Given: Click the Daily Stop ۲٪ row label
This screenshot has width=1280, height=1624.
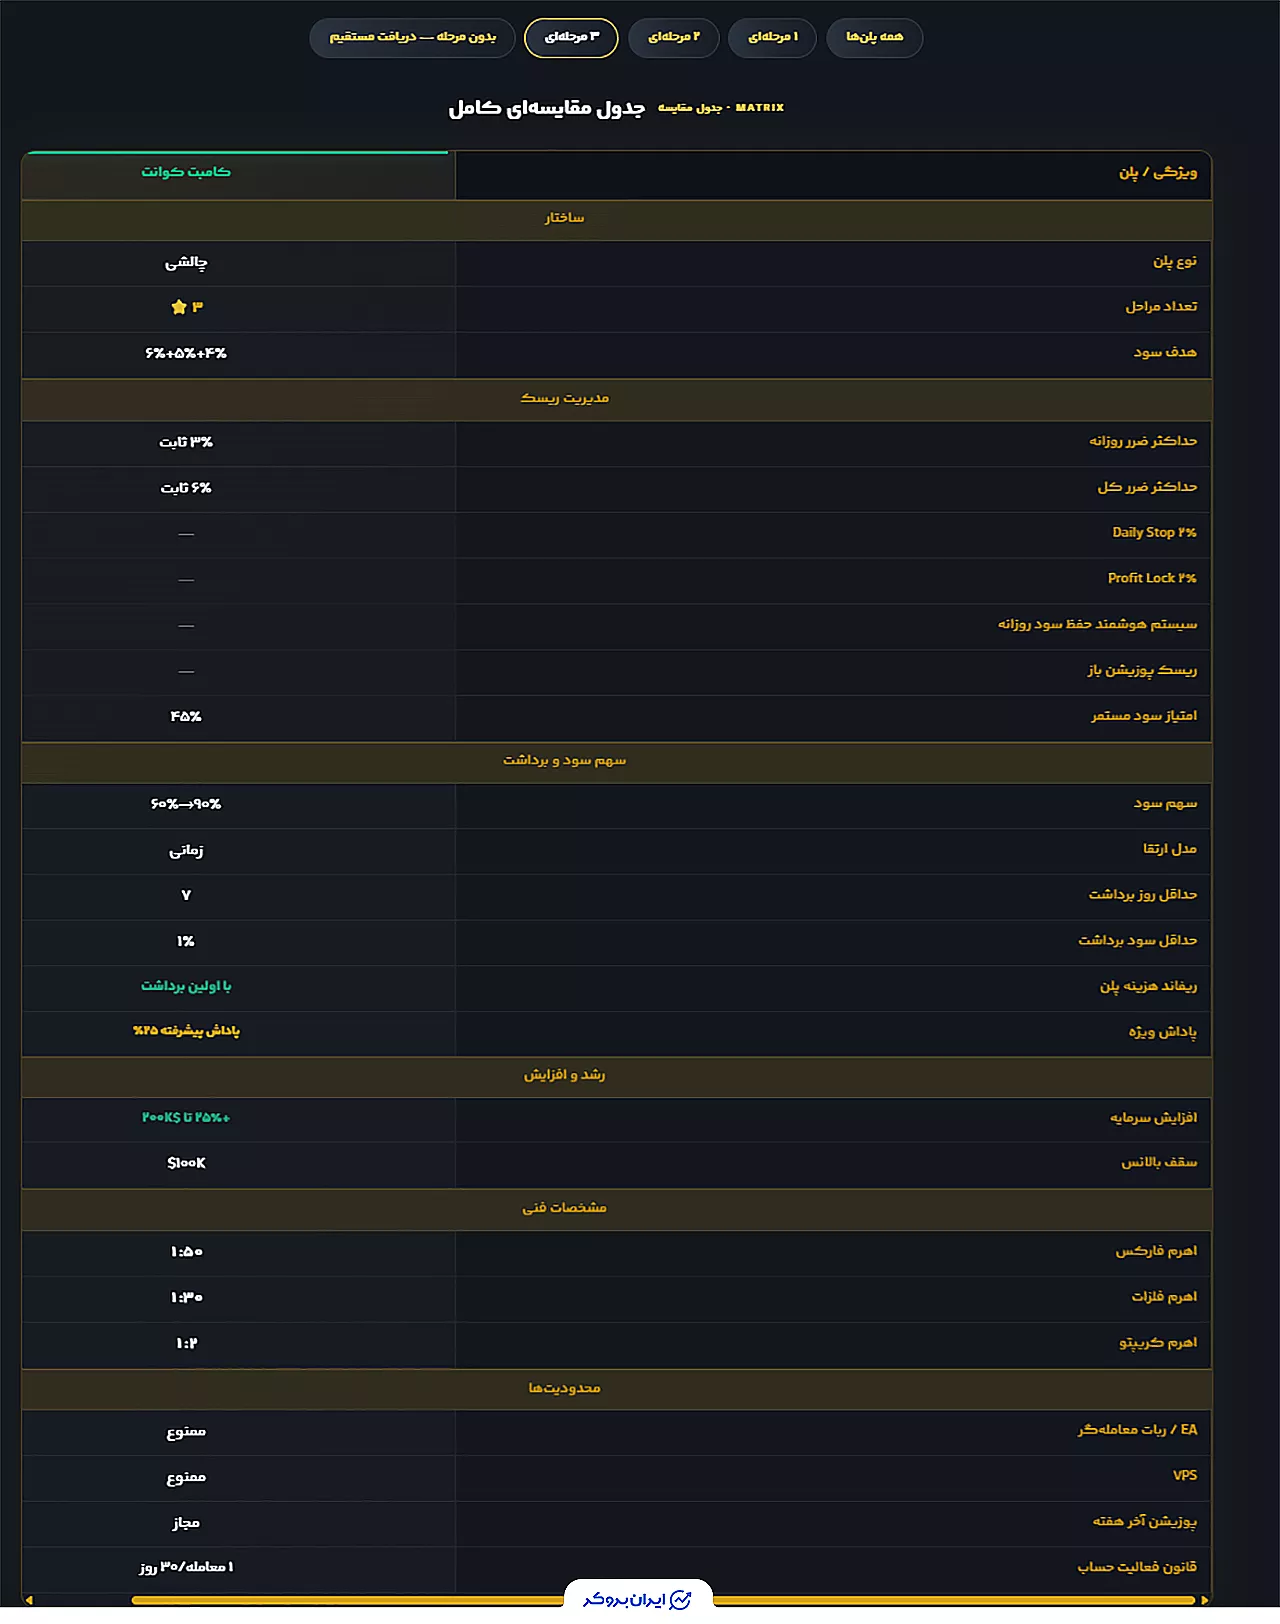Looking at the screenshot, I should coord(1154,532).
